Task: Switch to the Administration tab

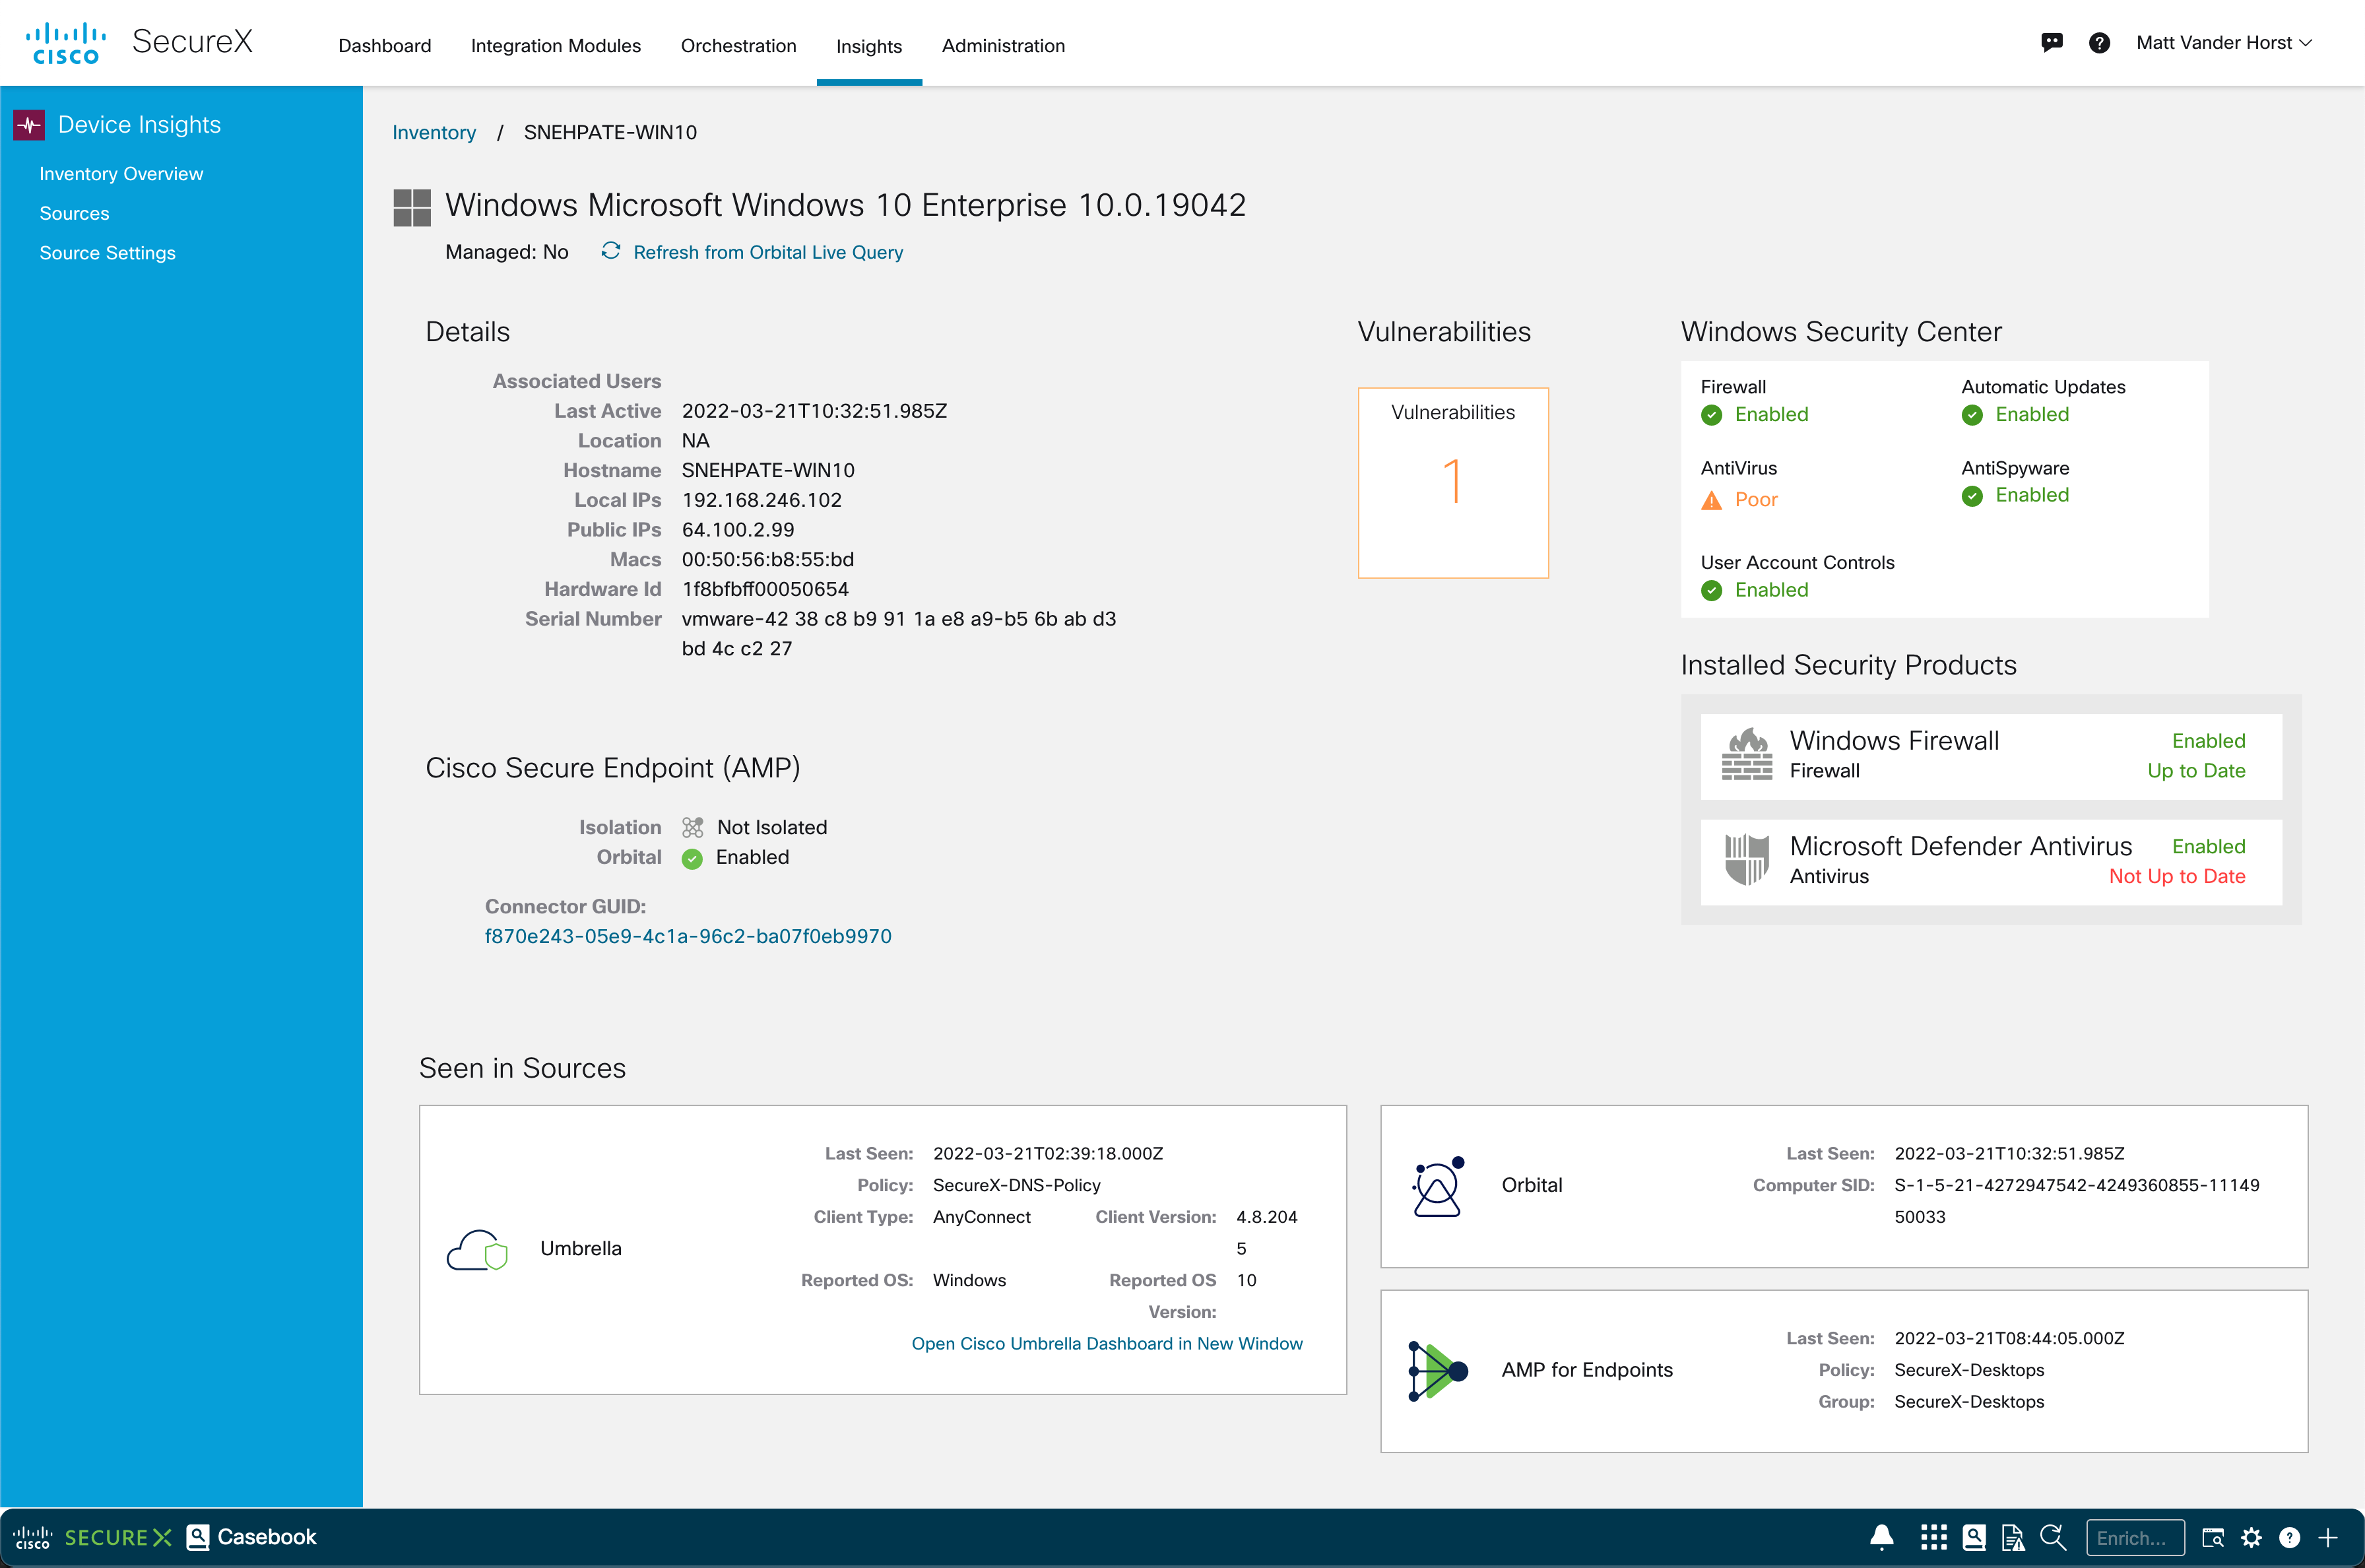Action: [1003, 46]
